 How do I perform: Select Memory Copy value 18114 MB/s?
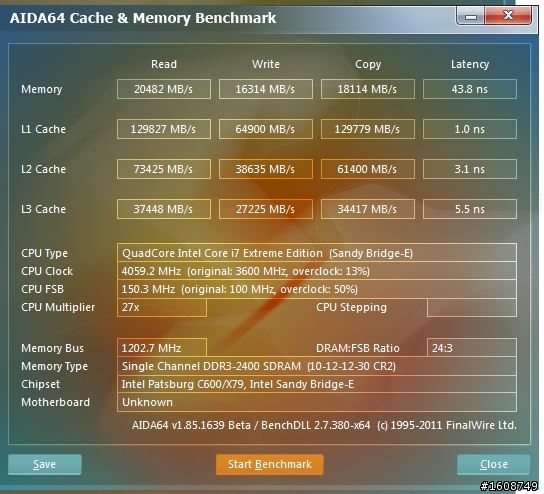[x=368, y=89]
